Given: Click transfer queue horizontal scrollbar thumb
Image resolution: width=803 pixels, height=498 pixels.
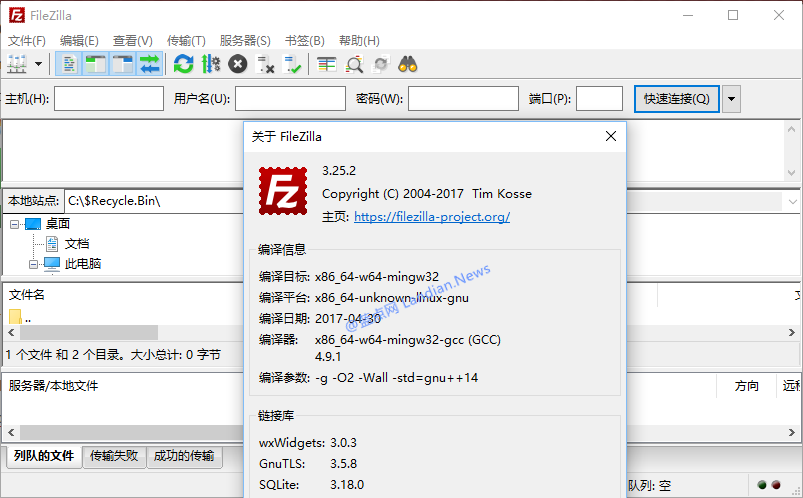Looking at the screenshot, I should [132, 432].
